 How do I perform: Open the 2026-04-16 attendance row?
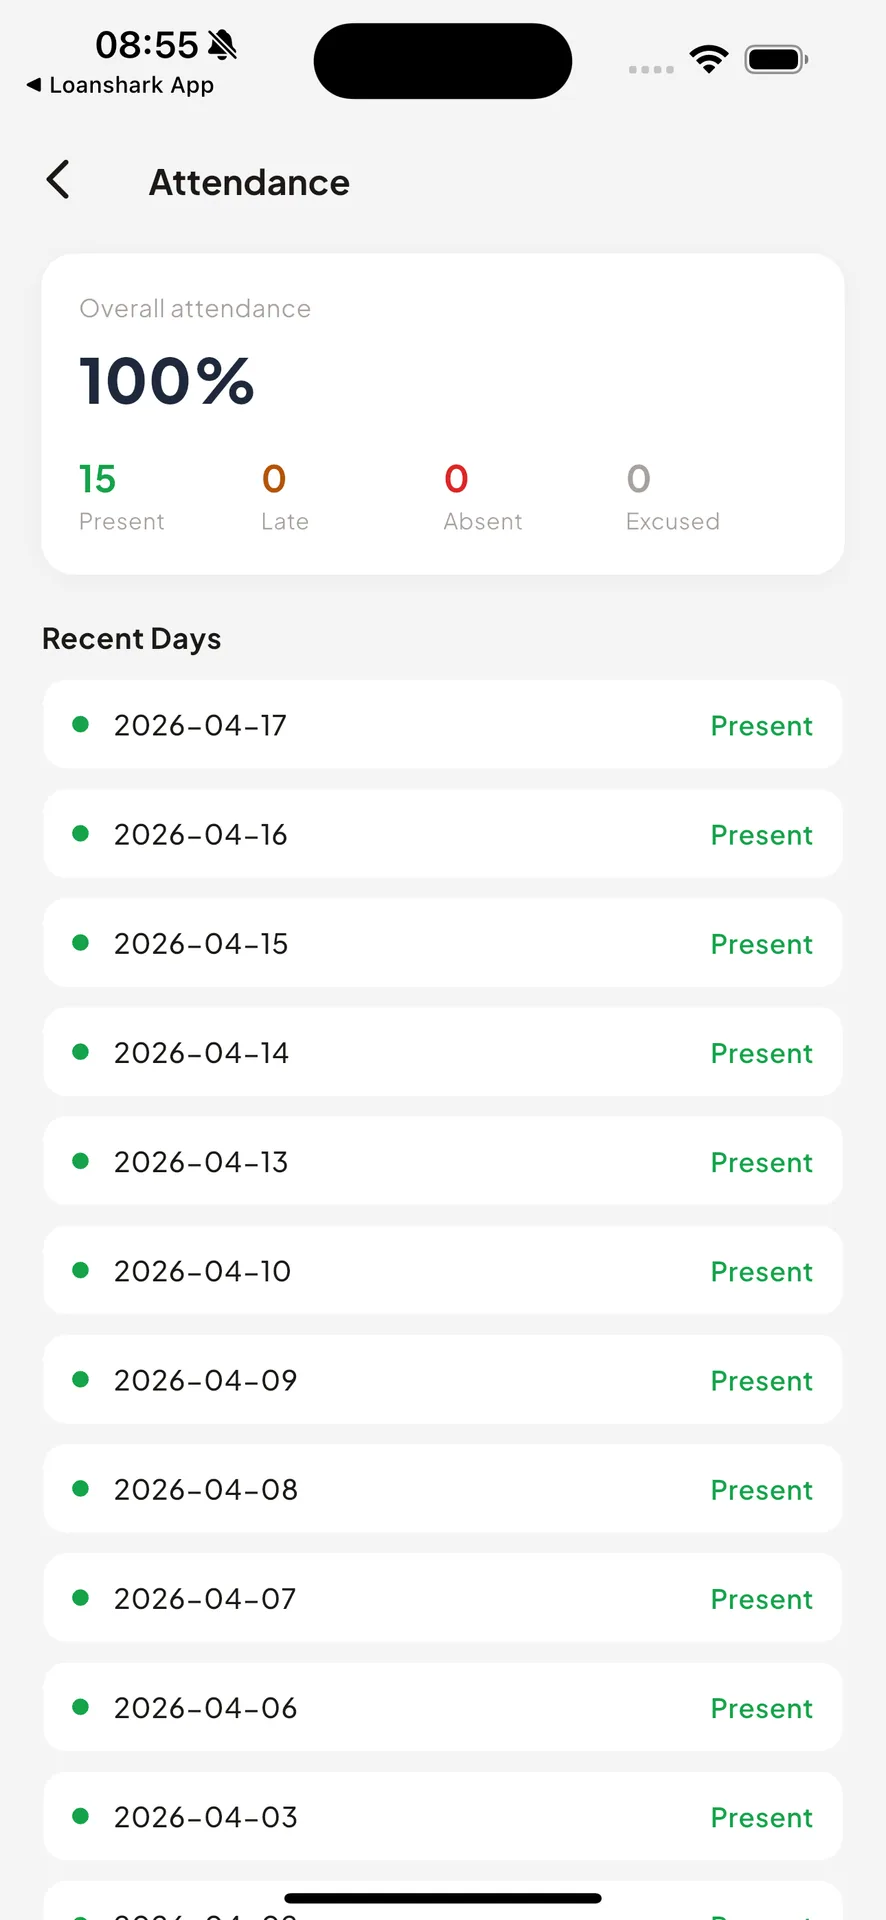click(x=442, y=834)
